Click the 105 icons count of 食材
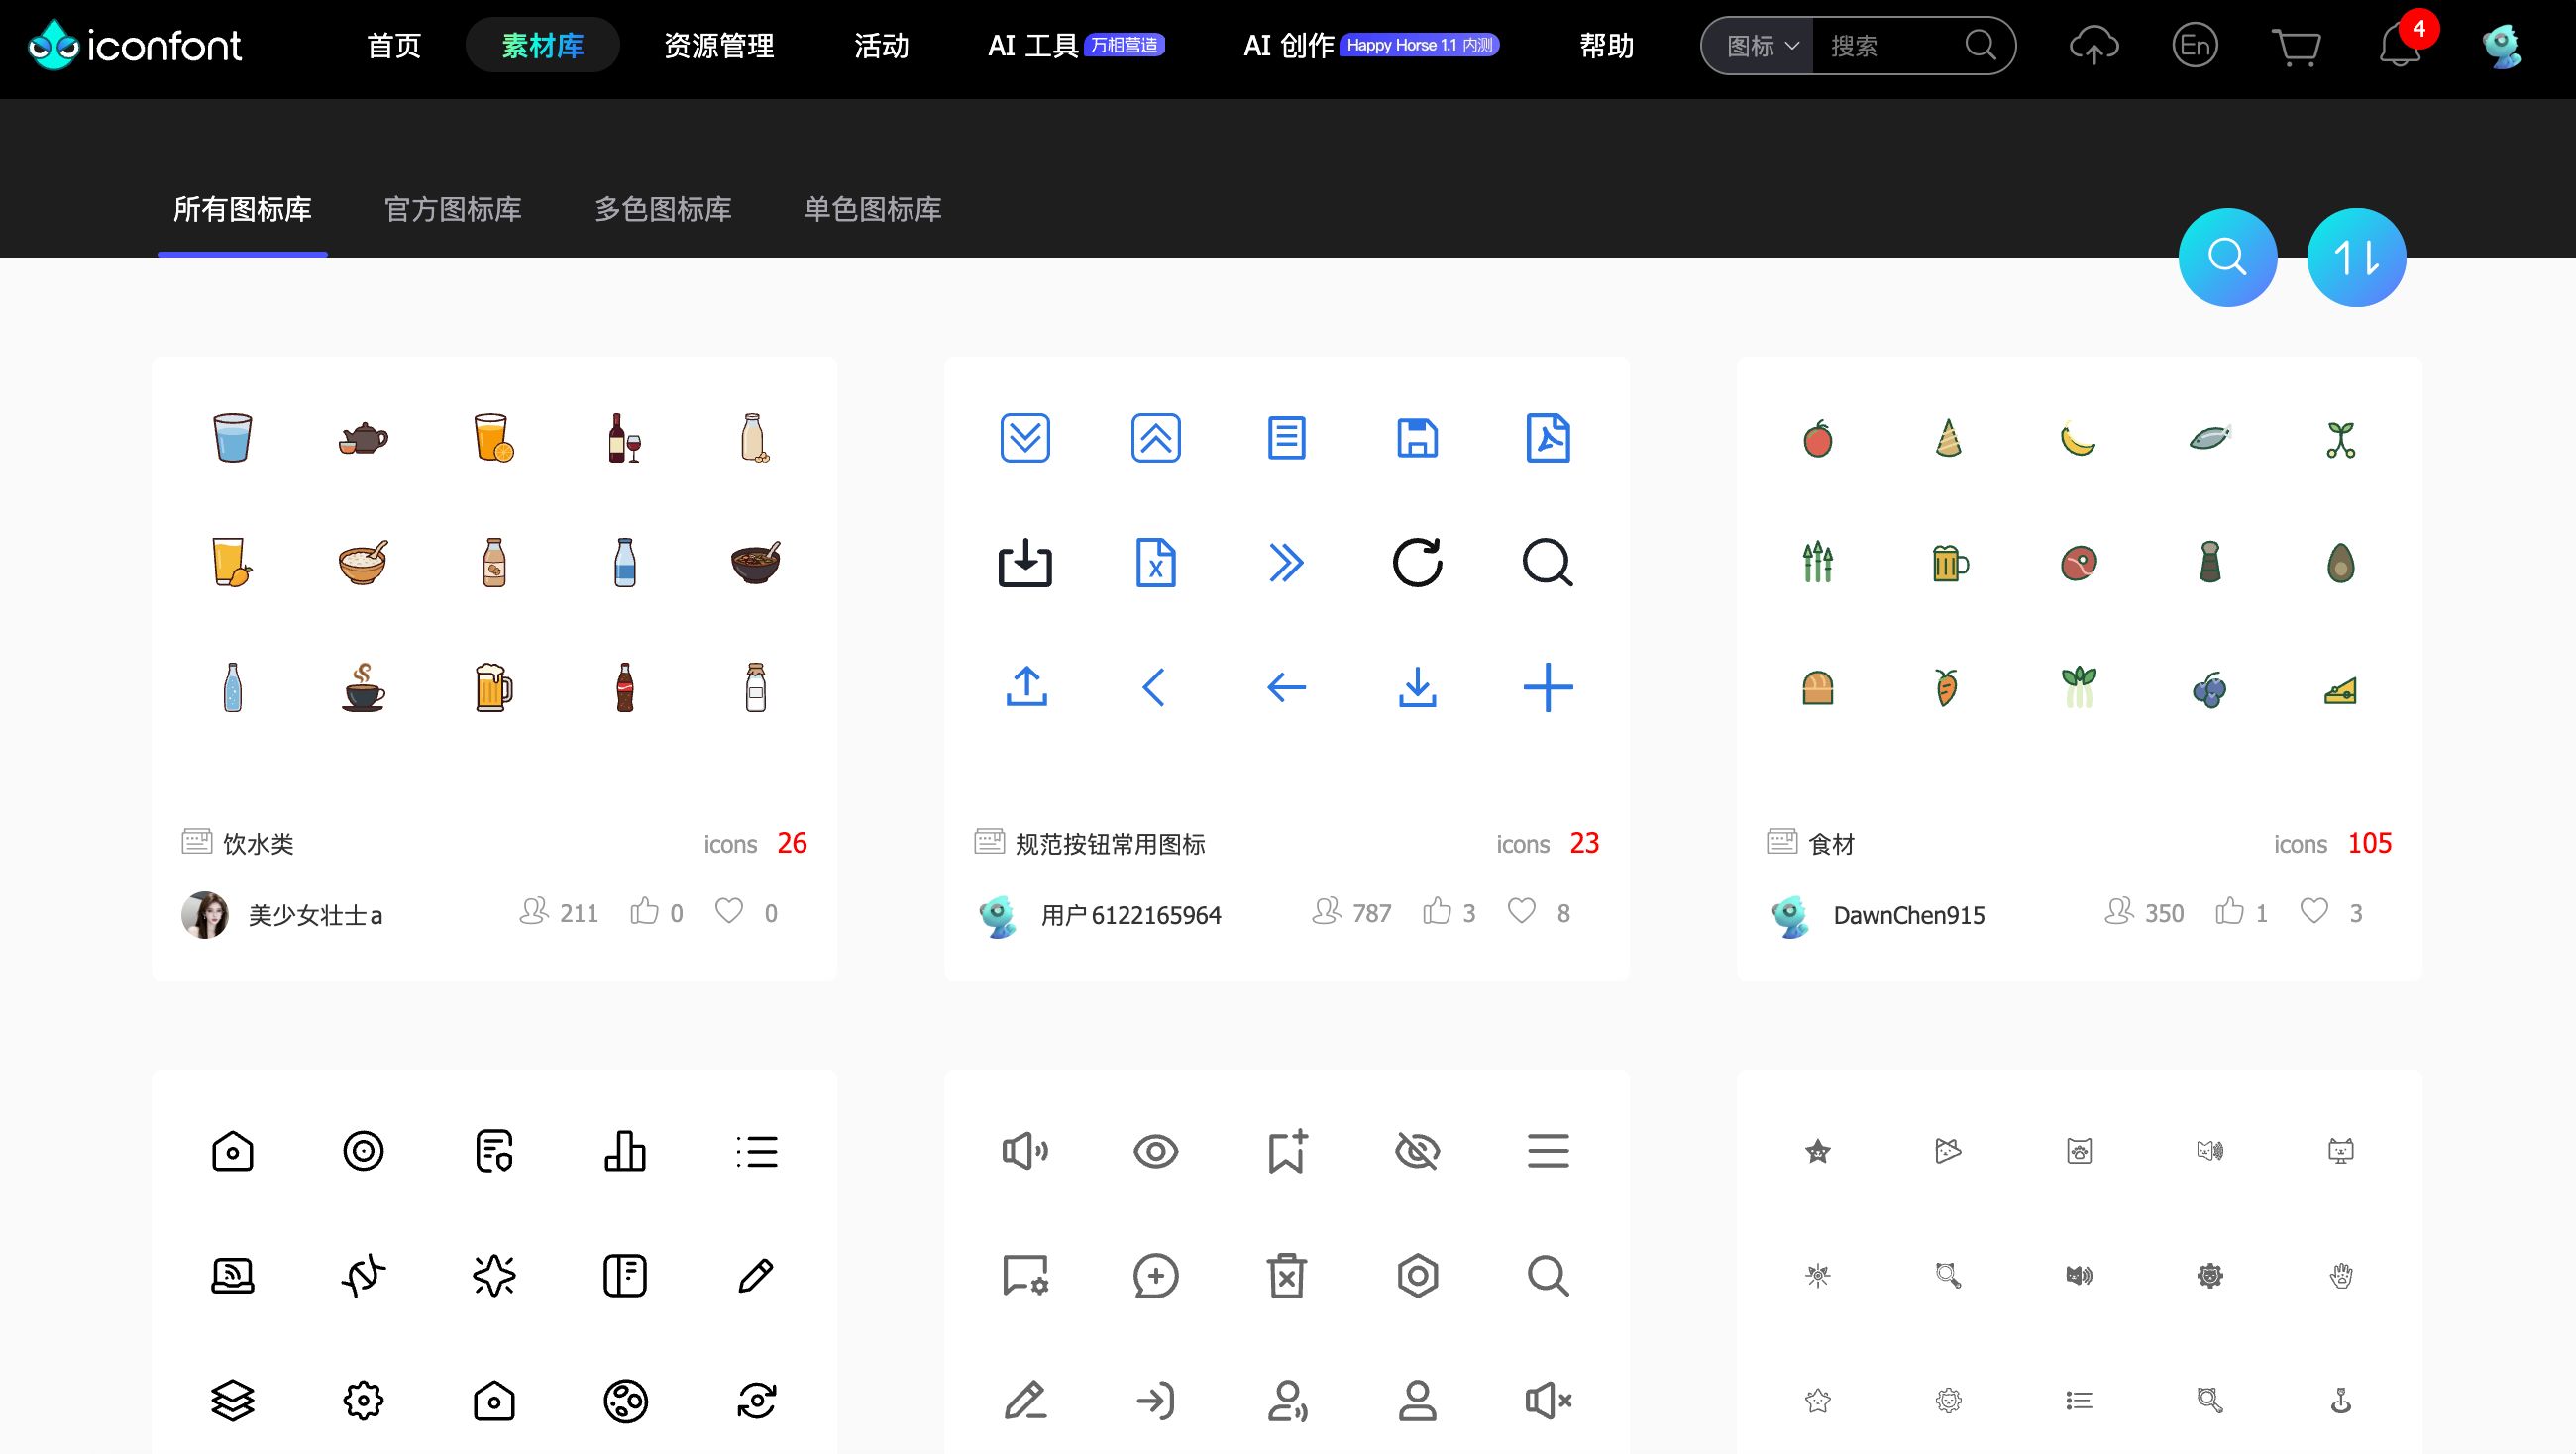The image size is (2576, 1454). [2370, 843]
